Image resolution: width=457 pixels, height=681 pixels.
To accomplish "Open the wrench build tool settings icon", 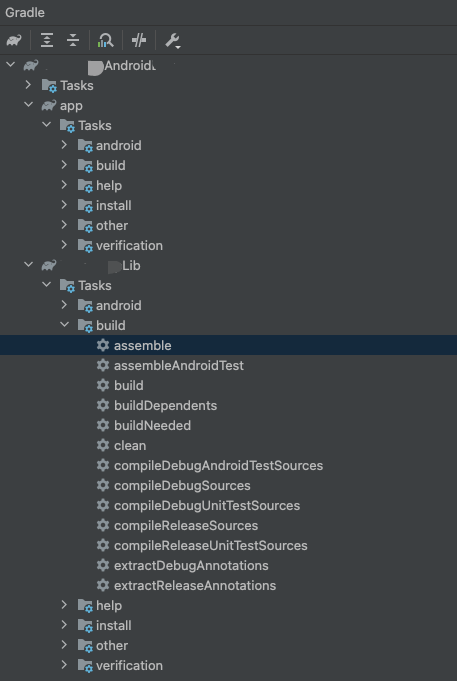I will tap(172, 41).
